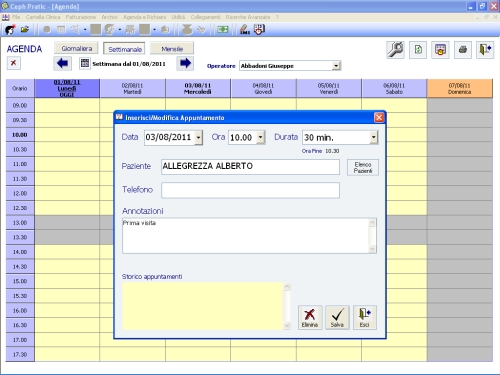Expand the Ora time dropdown
Image resolution: width=500 pixels, height=375 pixels.
coord(261,137)
